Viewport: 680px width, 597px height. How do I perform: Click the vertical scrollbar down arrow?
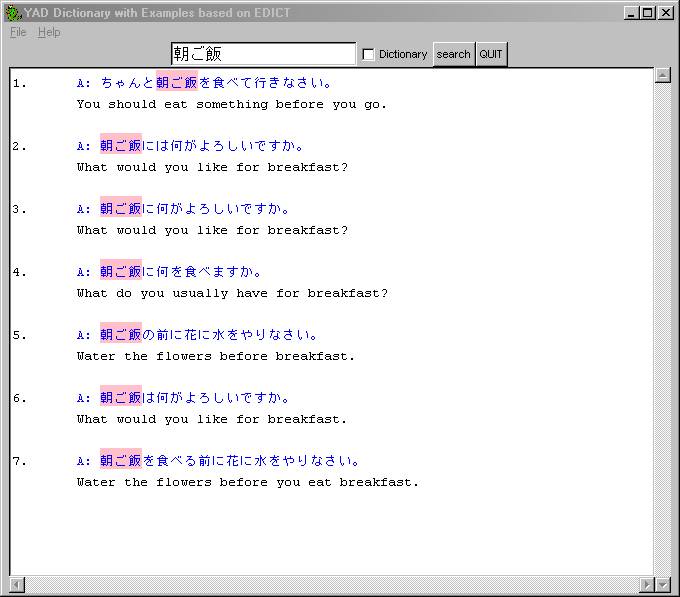[663, 585]
